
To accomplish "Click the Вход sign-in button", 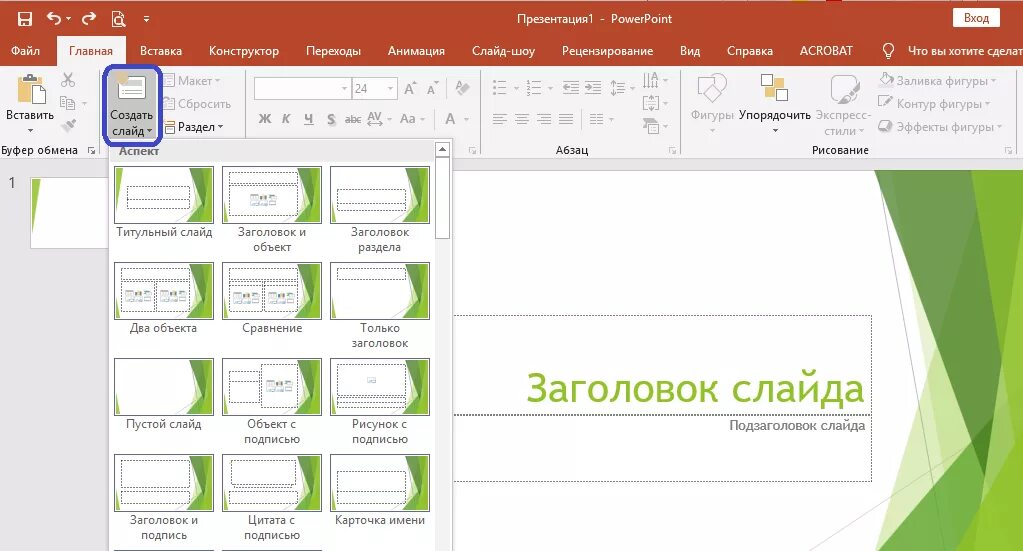I will (x=976, y=18).
